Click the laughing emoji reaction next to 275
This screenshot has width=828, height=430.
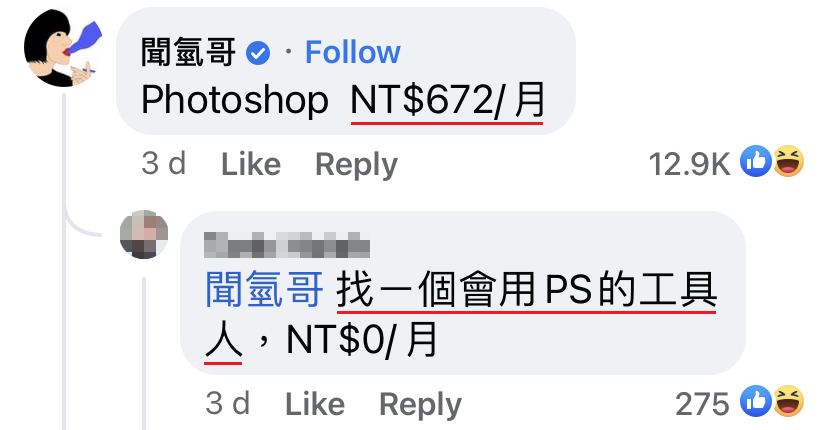click(789, 401)
